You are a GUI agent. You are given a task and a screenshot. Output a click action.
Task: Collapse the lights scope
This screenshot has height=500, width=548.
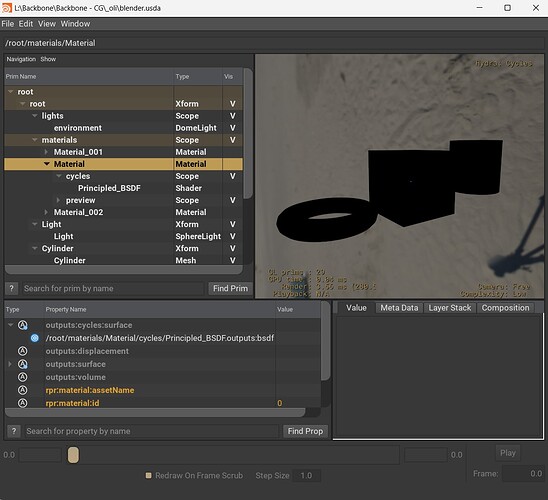[x=35, y=116]
